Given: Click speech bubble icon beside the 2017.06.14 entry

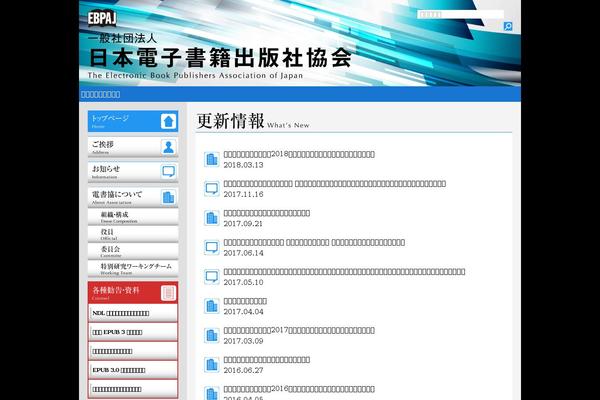Looking at the screenshot, I should point(212,247).
